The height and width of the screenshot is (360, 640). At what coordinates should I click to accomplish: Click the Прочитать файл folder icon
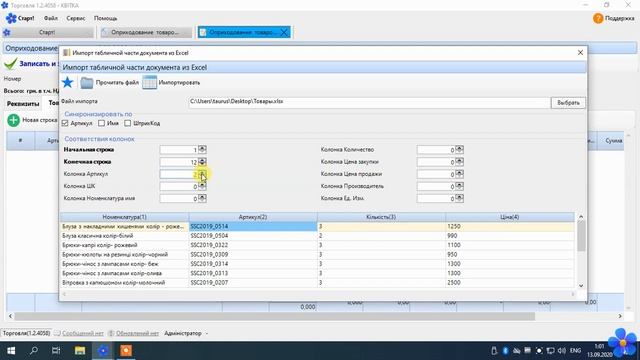point(87,83)
